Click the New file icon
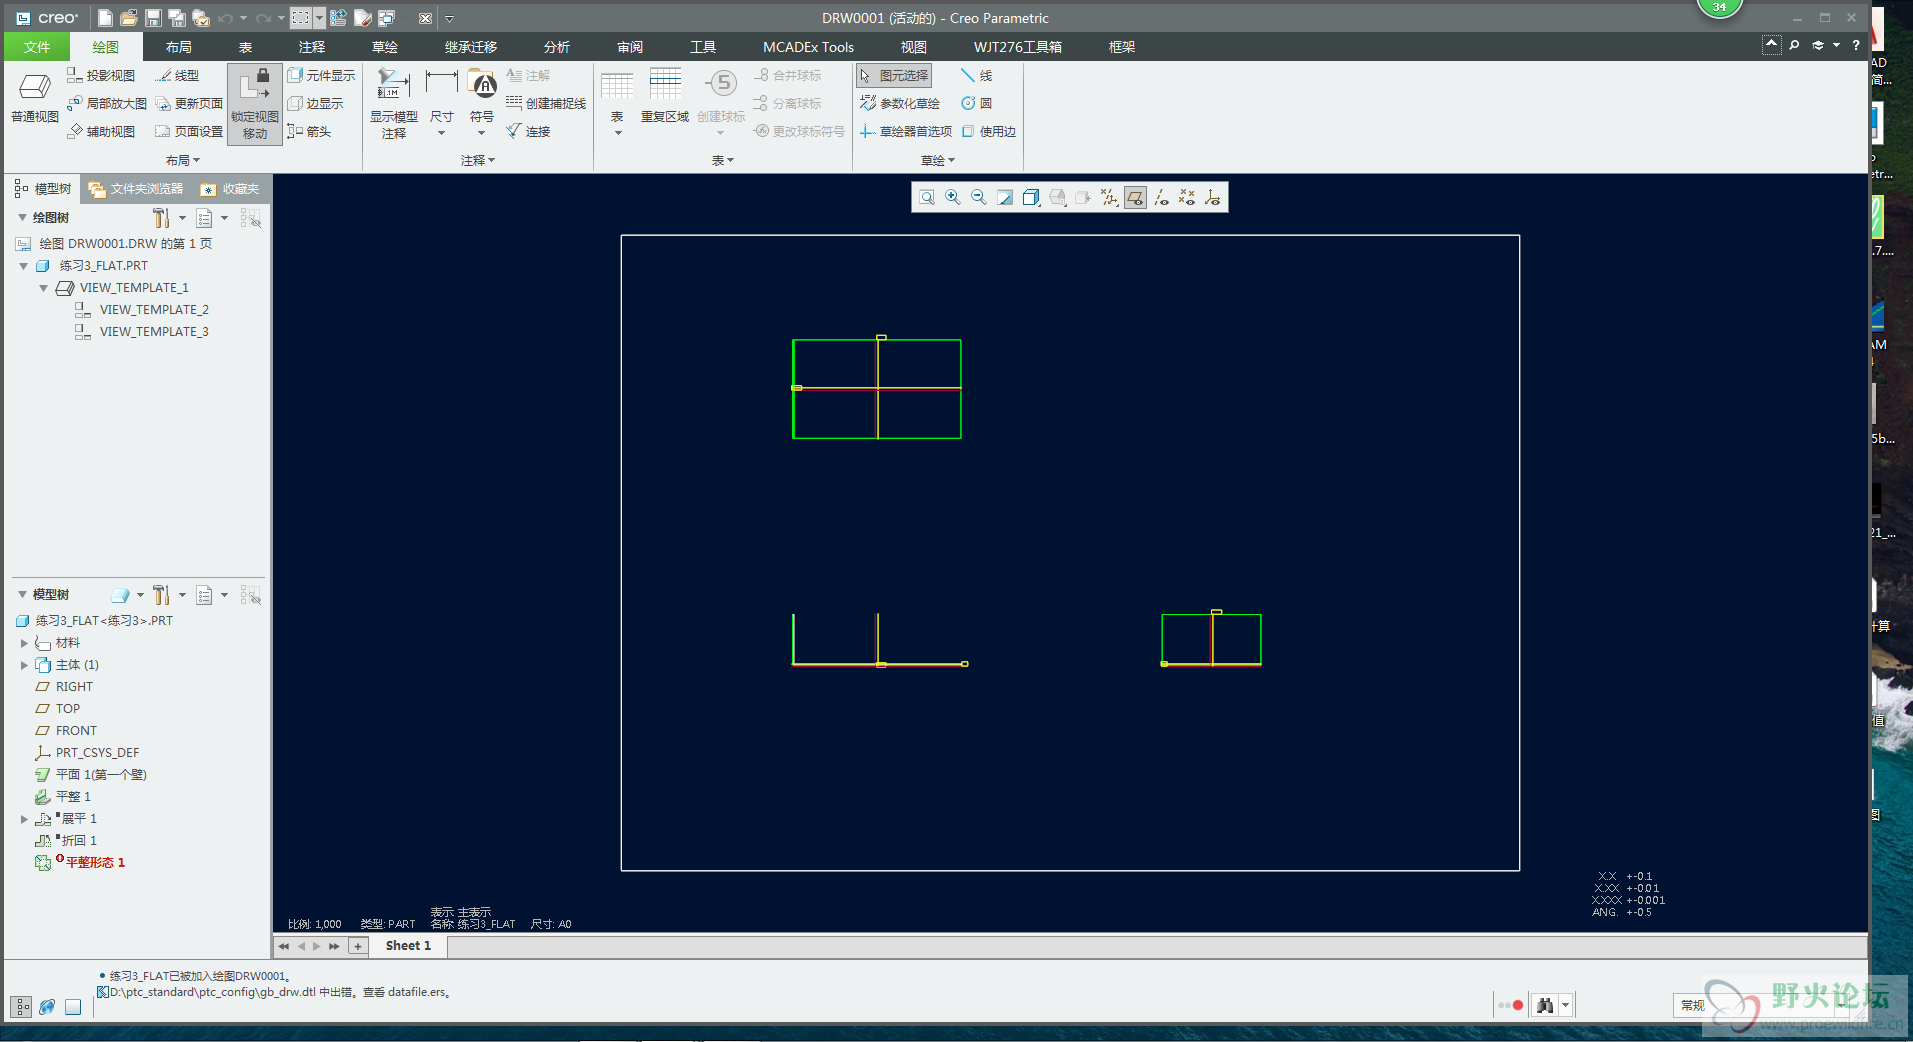This screenshot has width=1913, height=1042. [x=105, y=18]
